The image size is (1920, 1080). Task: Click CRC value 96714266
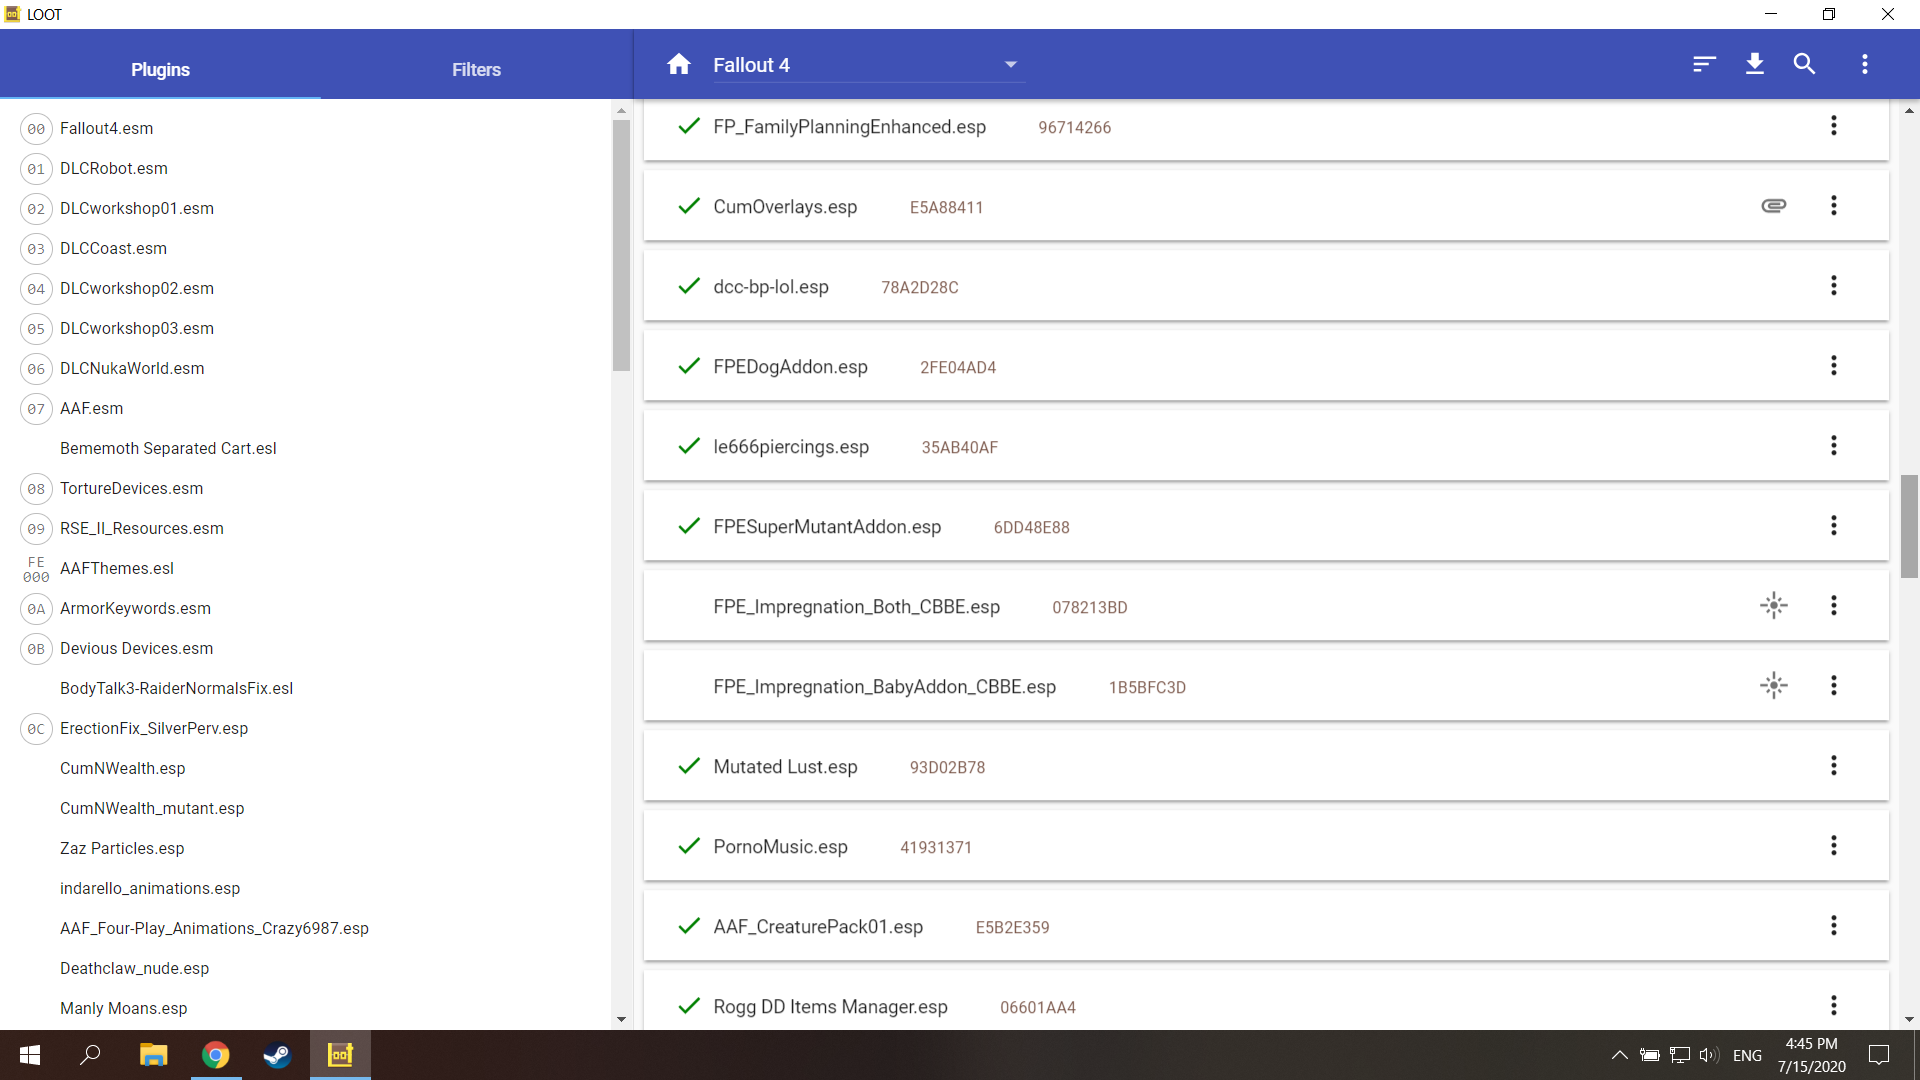(x=1074, y=128)
